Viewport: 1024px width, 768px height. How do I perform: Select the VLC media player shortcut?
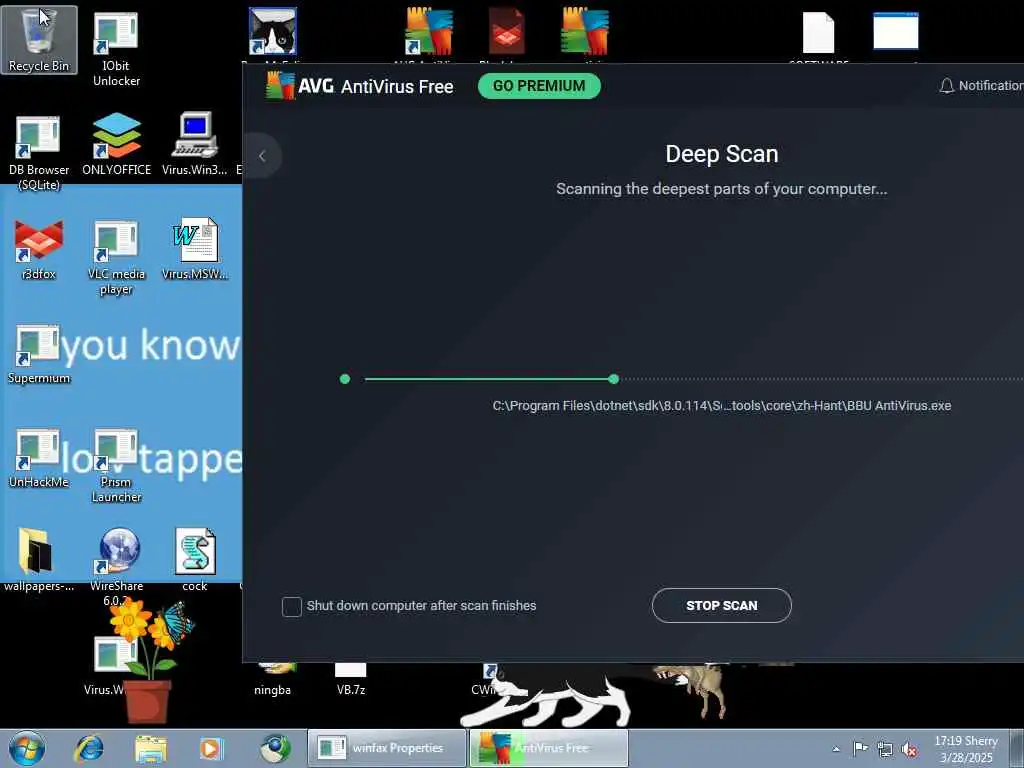pyautogui.click(x=116, y=257)
